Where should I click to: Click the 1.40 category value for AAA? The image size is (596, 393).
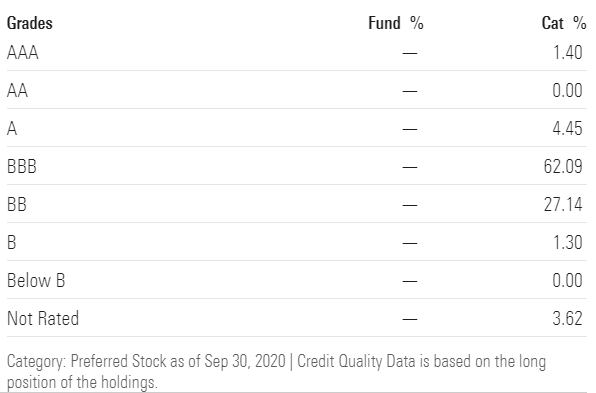tap(567, 52)
